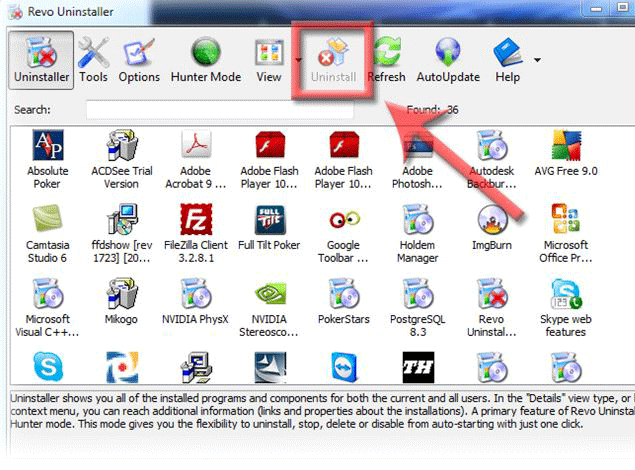The image size is (635, 470).
Task: Click the Uninstall toolbar button
Action: tap(333, 60)
